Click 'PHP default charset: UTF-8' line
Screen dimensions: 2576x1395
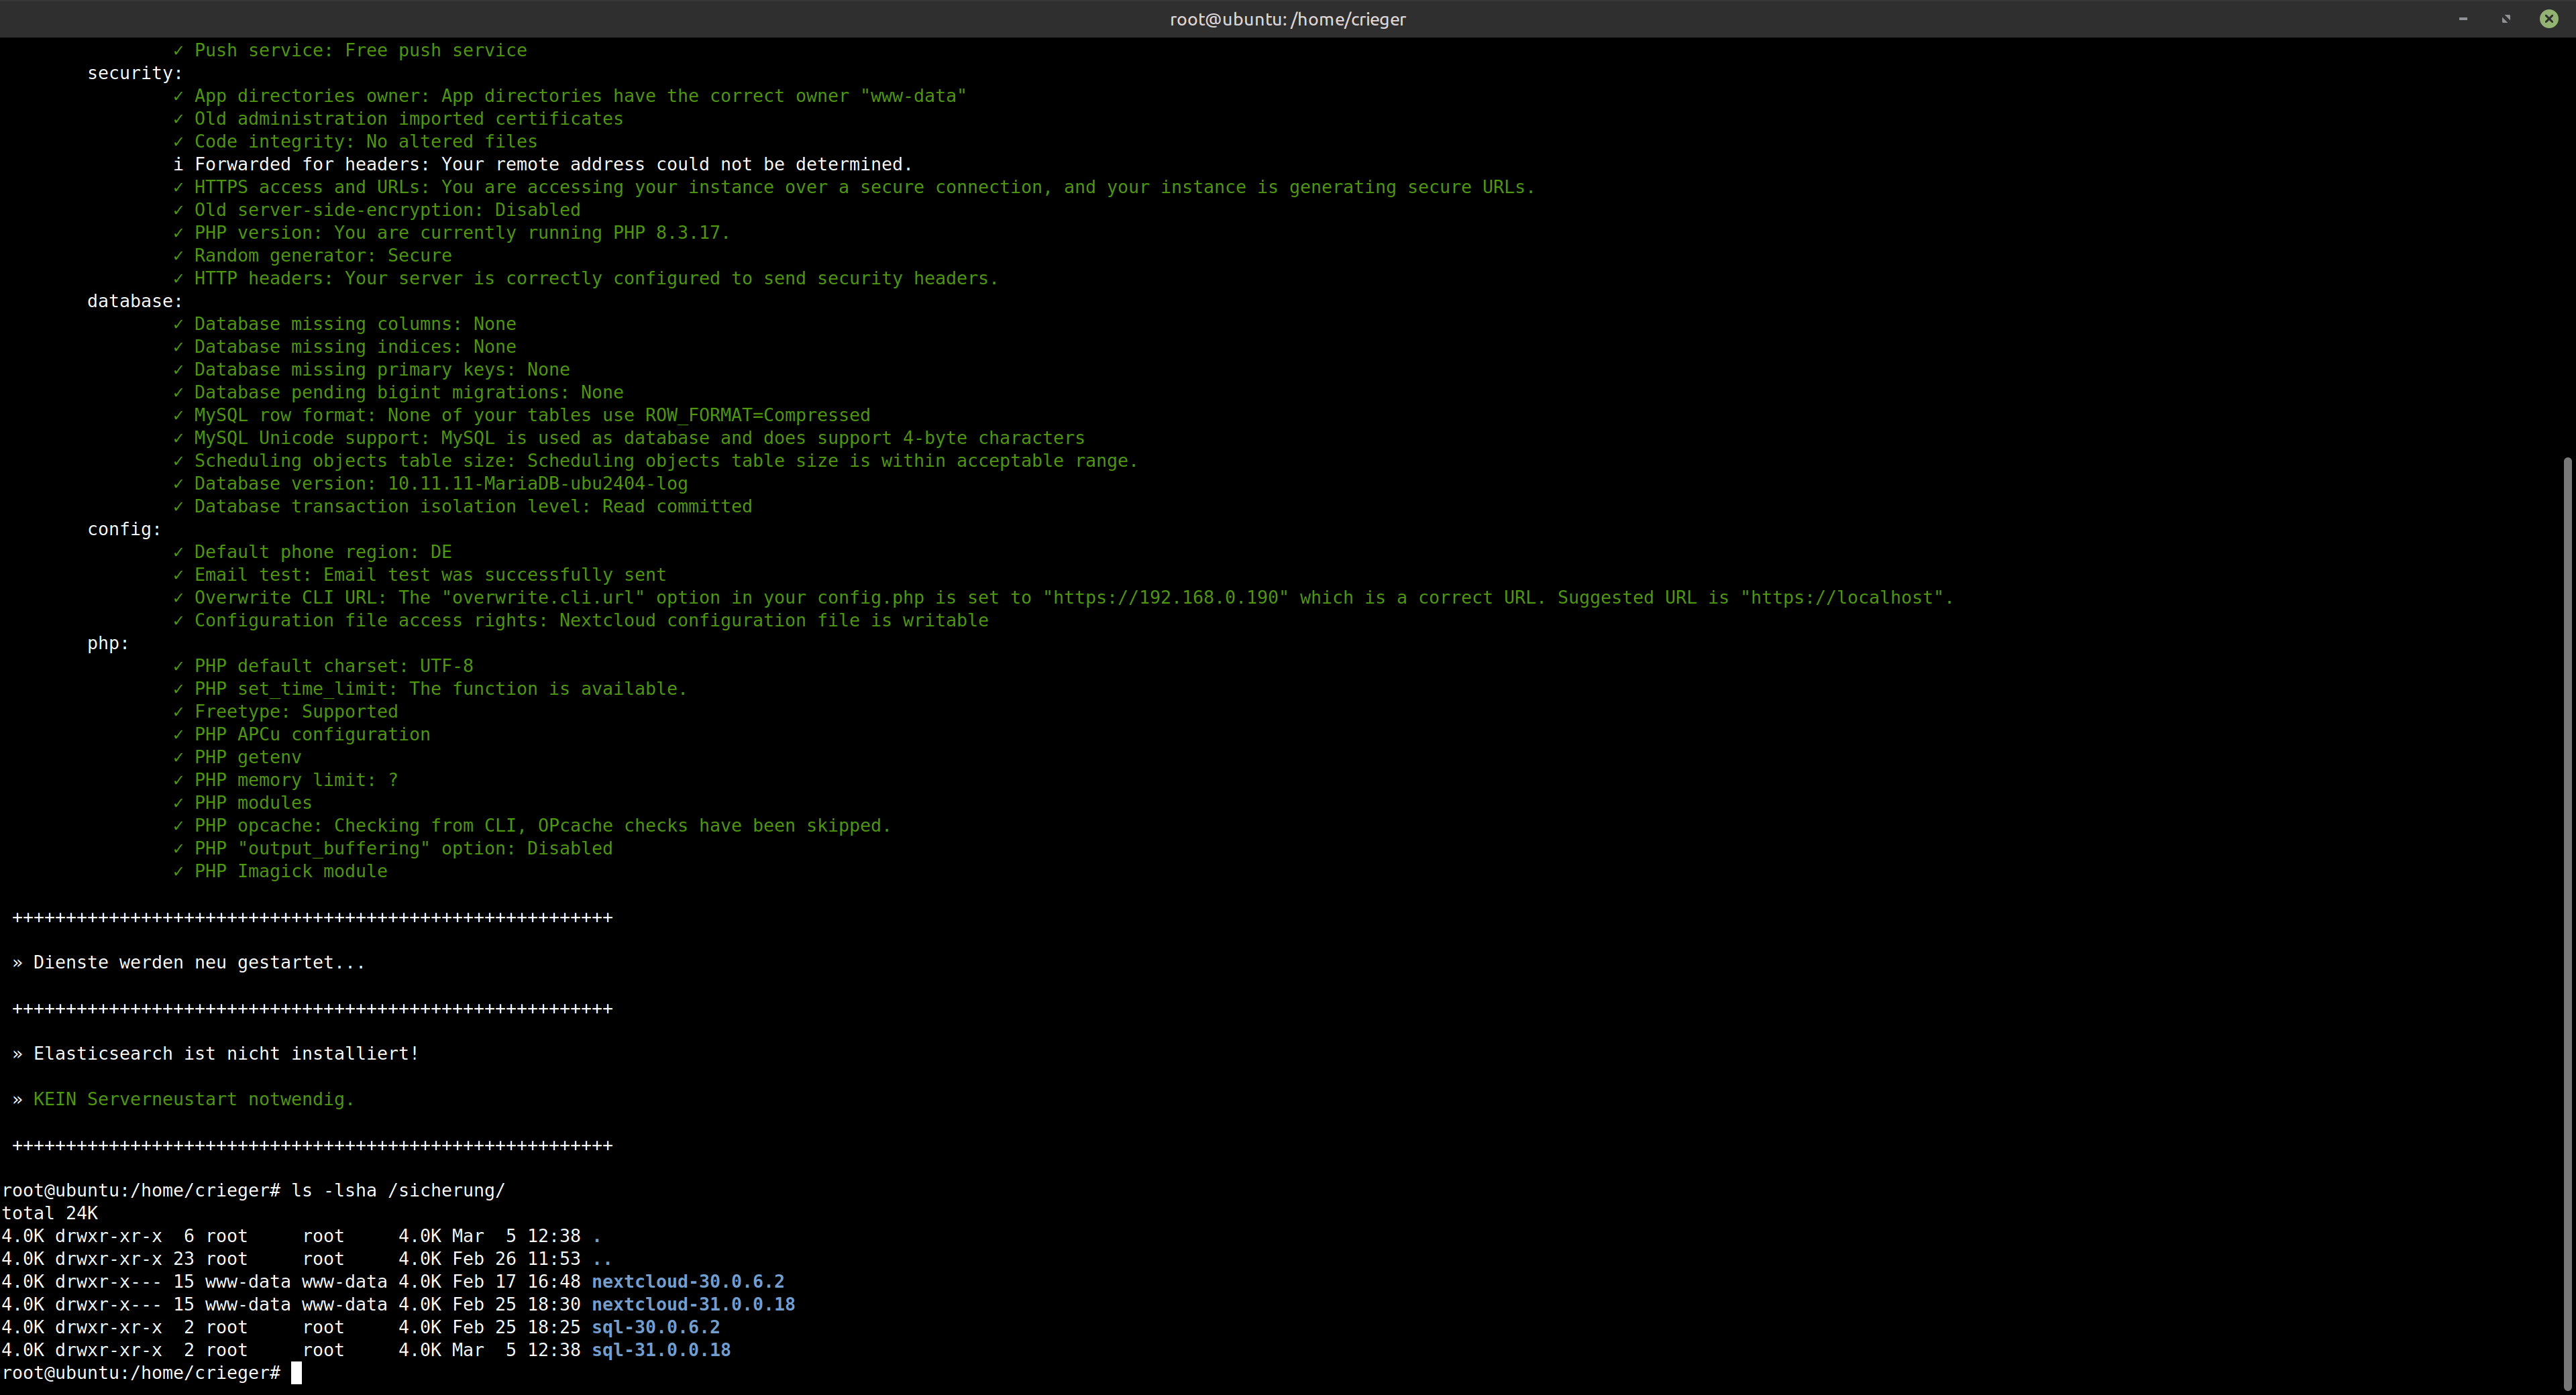click(x=323, y=667)
